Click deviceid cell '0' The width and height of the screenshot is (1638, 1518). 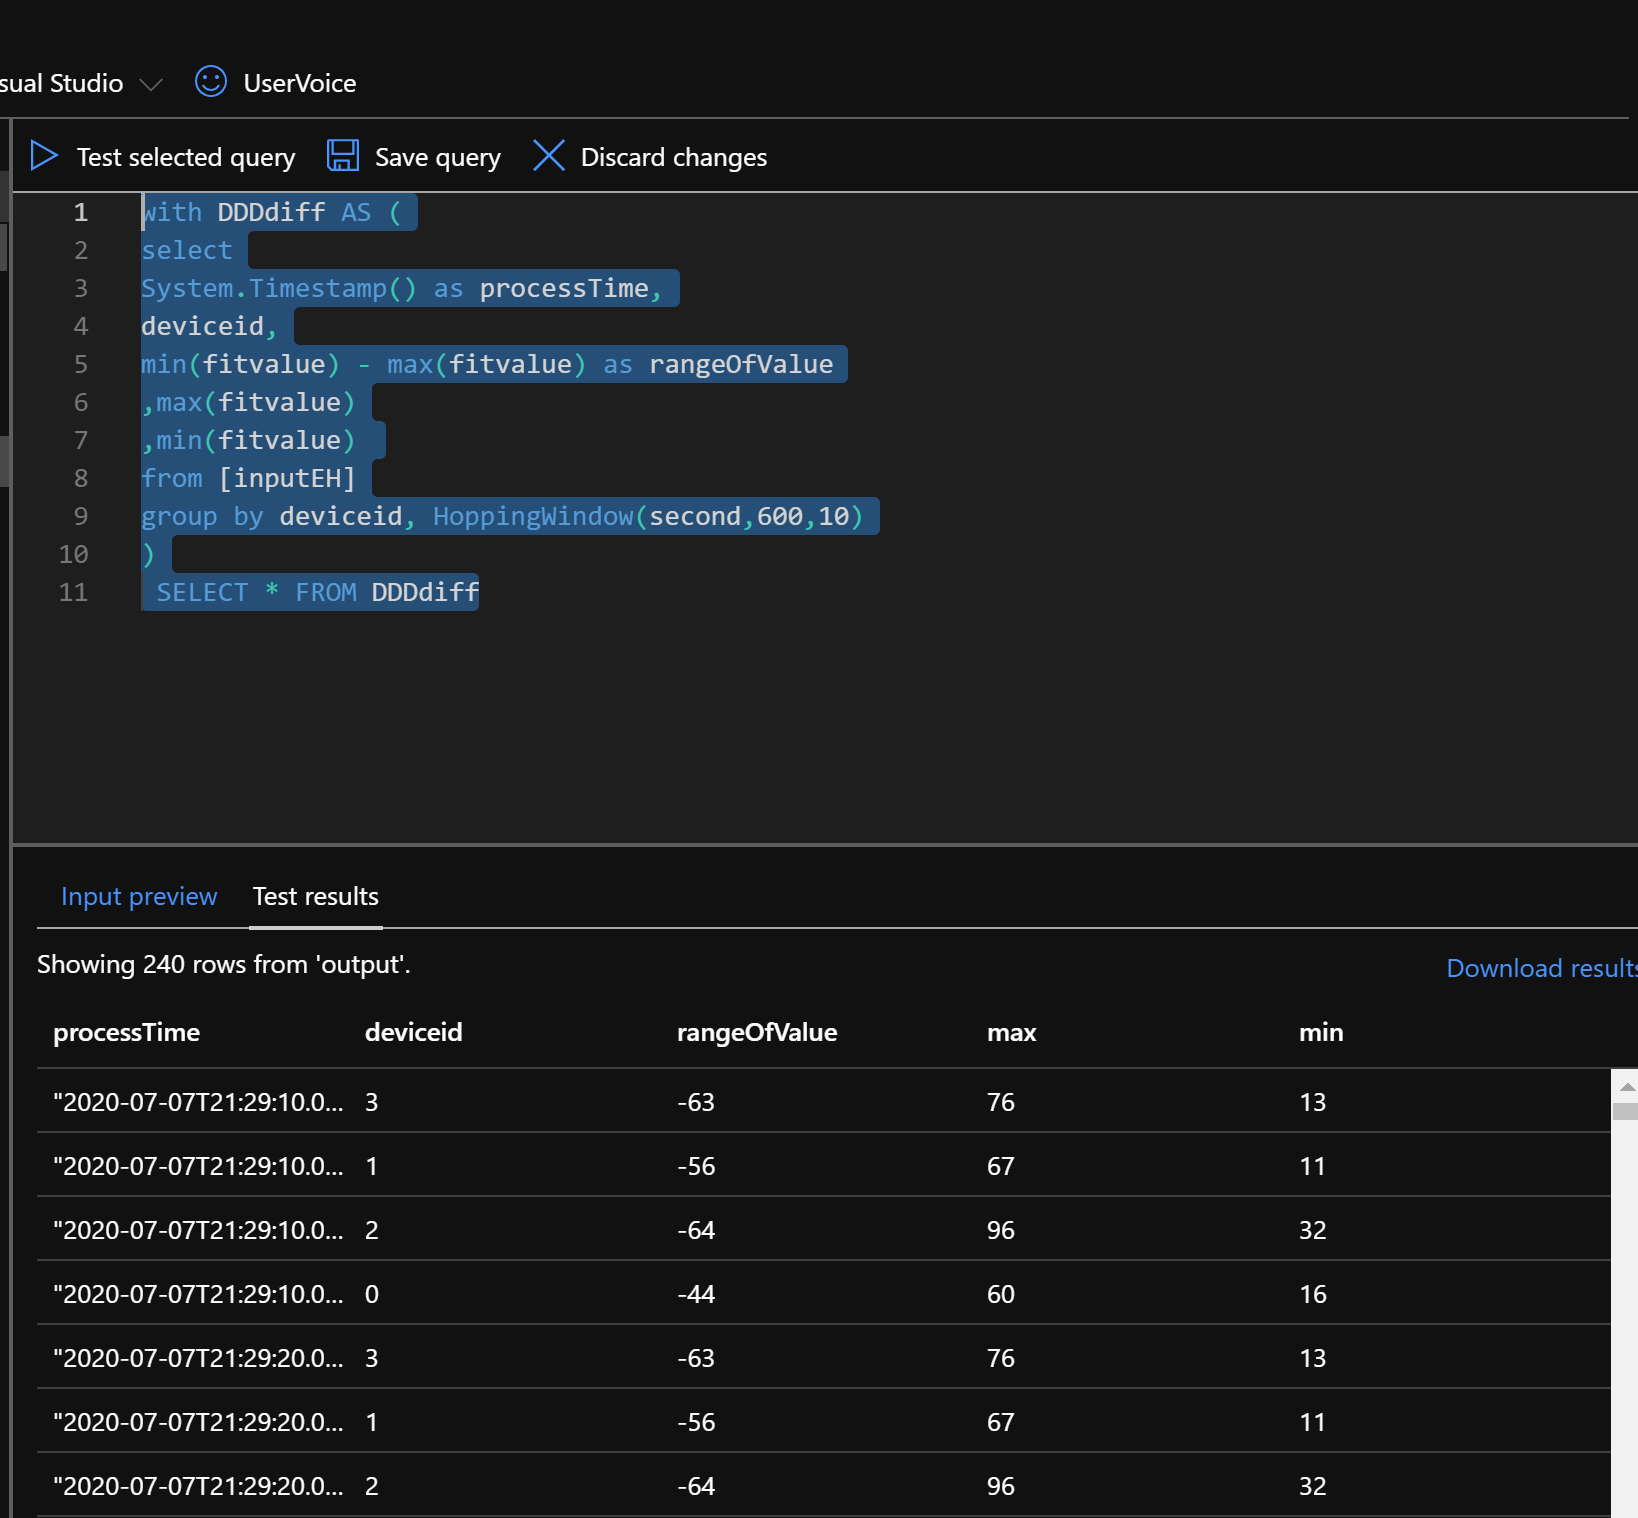[372, 1294]
